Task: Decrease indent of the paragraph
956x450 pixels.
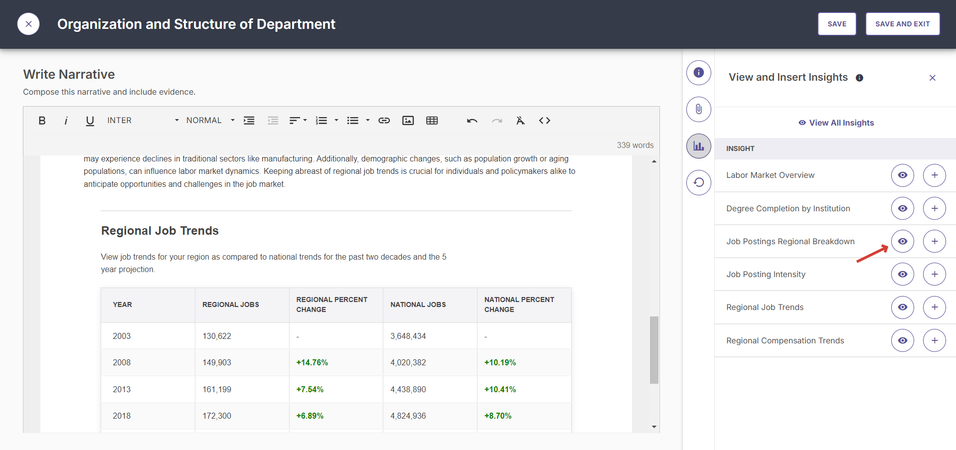Action: 273,121
